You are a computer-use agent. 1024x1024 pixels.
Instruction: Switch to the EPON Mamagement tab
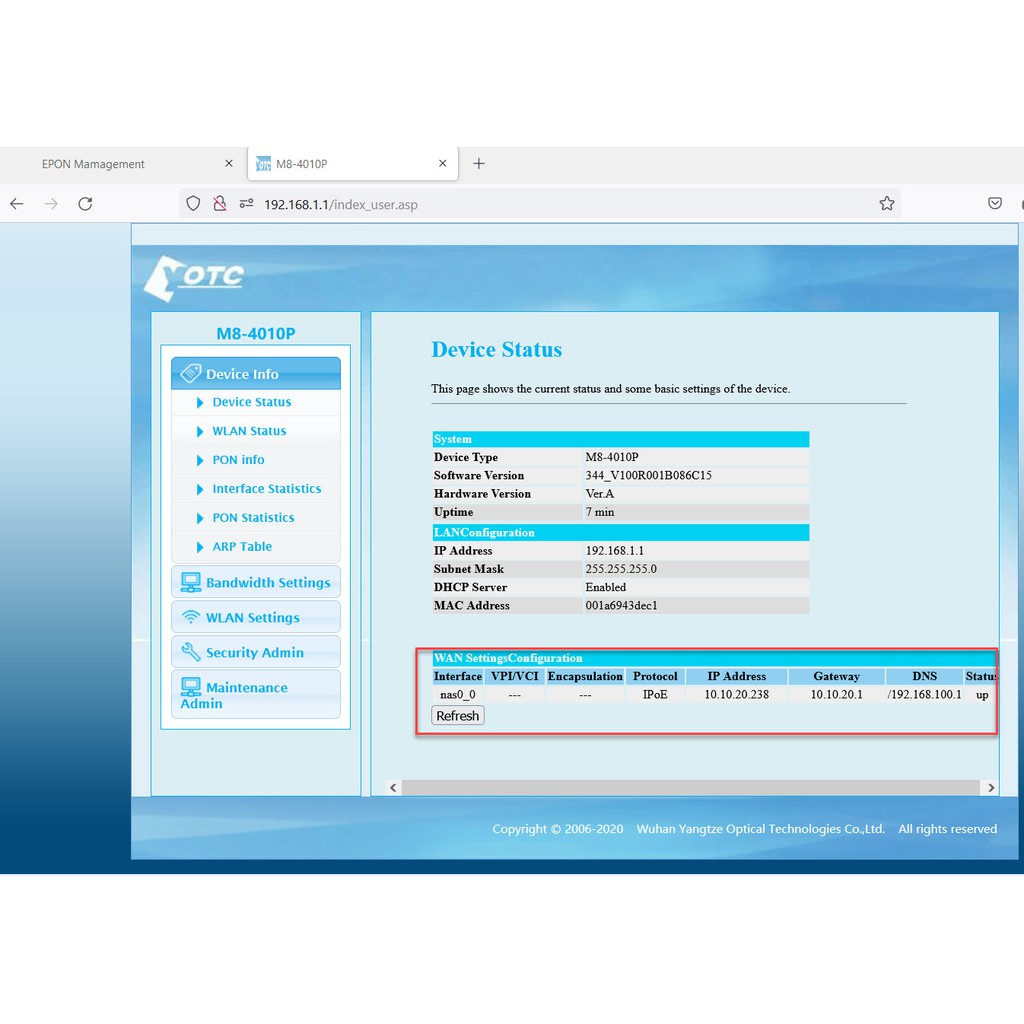(x=93, y=164)
